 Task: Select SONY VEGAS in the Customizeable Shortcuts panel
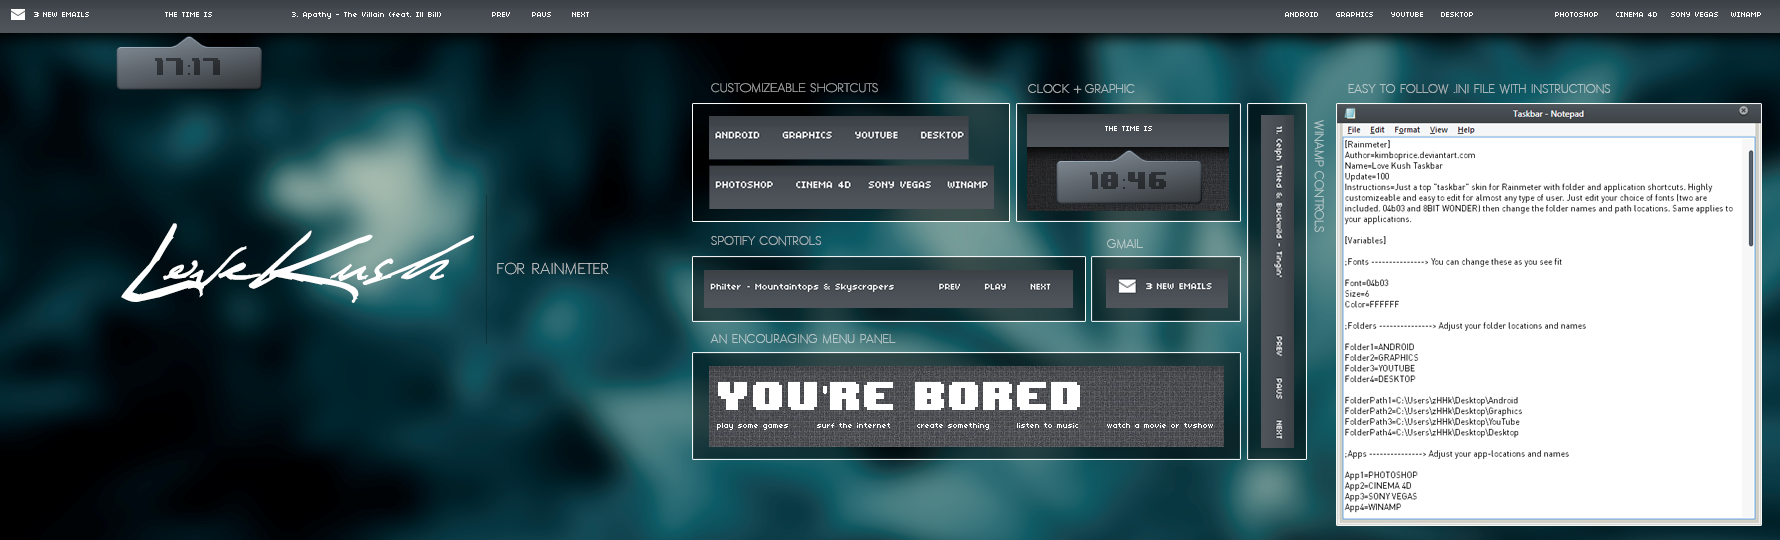[899, 185]
